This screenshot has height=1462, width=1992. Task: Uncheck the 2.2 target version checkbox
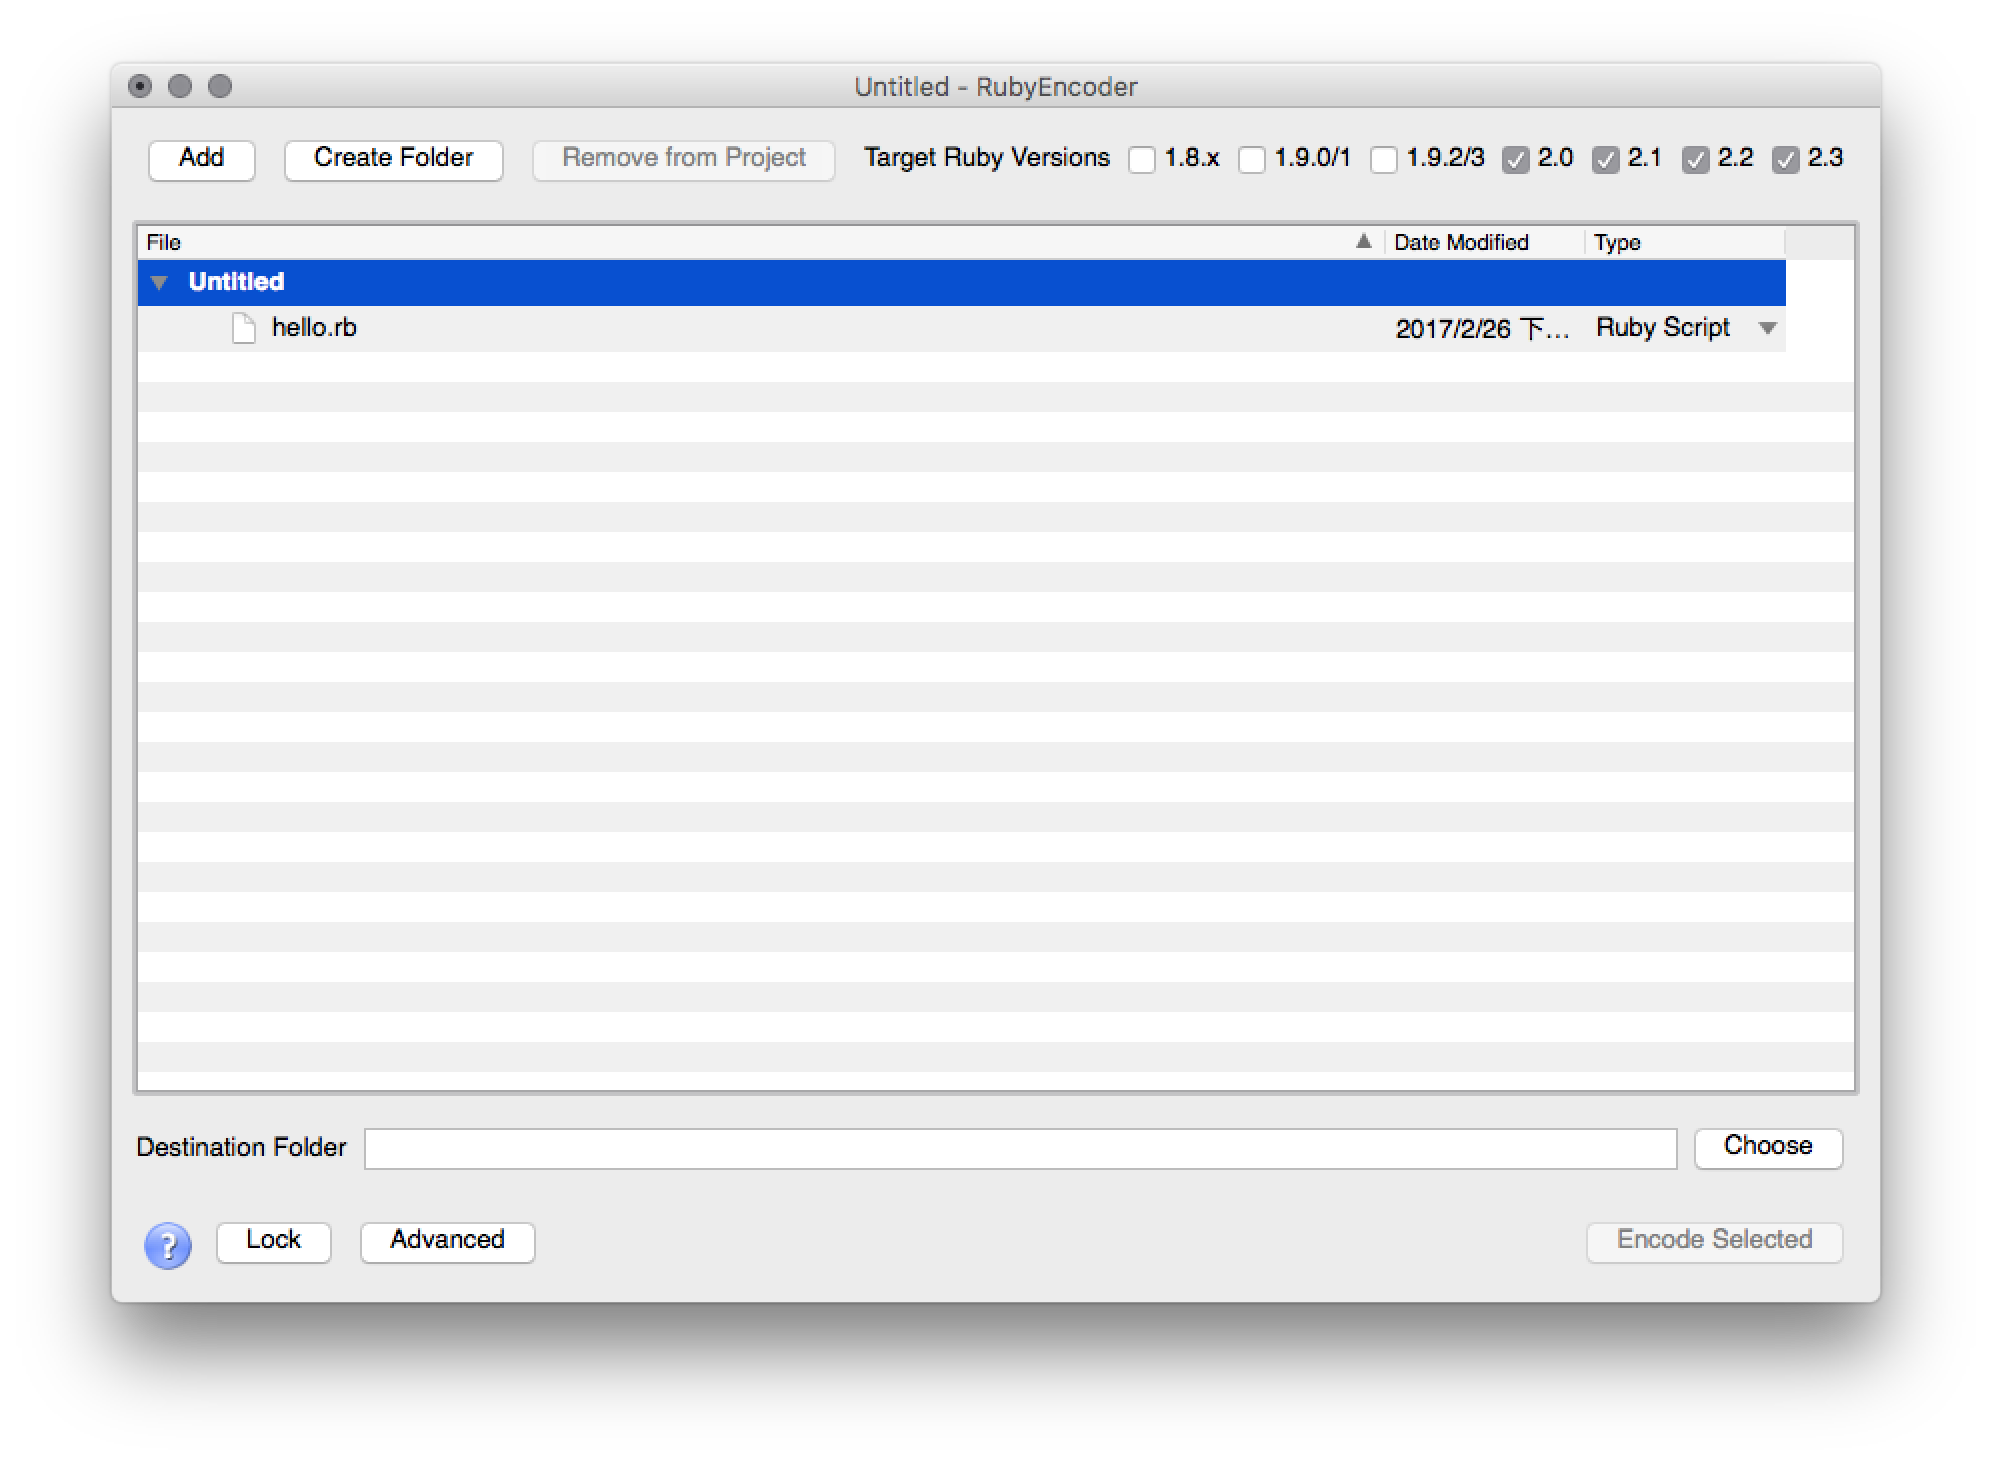pyautogui.click(x=1696, y=160)
